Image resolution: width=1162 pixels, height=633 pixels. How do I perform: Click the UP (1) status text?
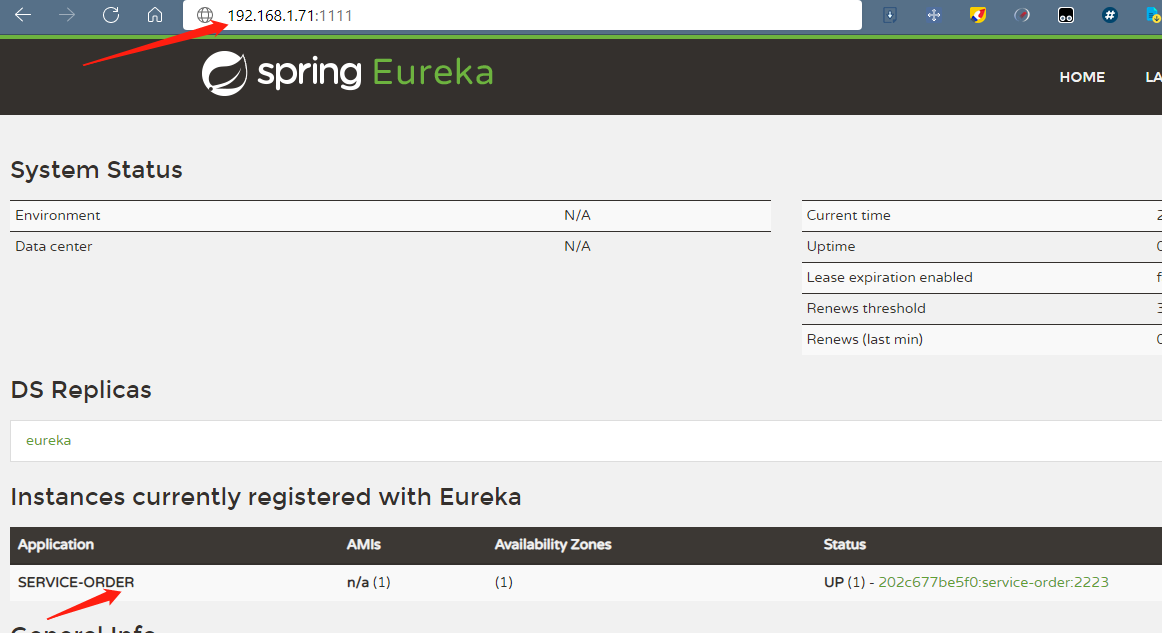click(844, 582)
